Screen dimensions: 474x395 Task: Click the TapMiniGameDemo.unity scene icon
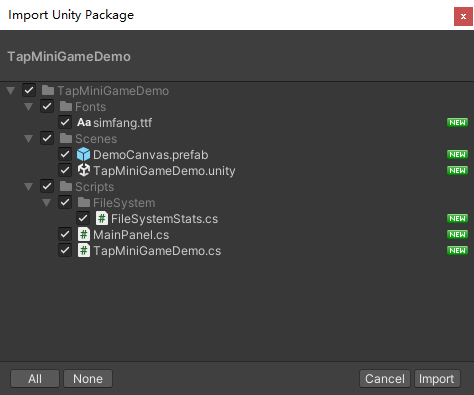coord(84,170)
